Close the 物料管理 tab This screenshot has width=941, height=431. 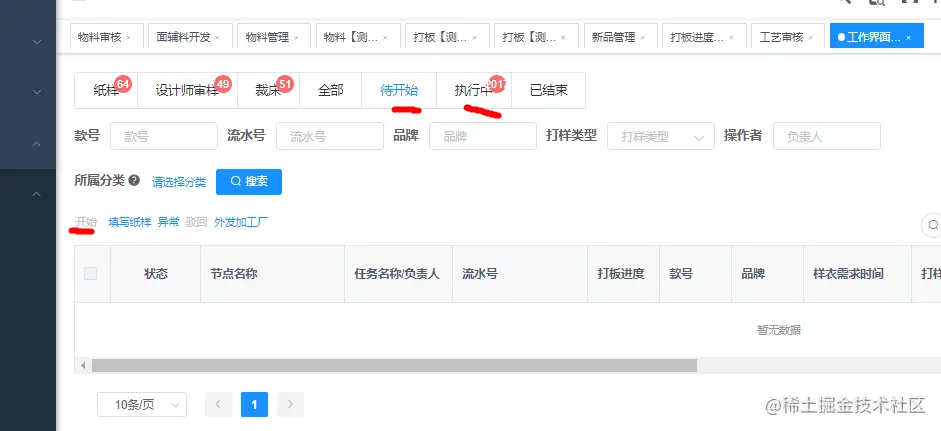(296, 38)
